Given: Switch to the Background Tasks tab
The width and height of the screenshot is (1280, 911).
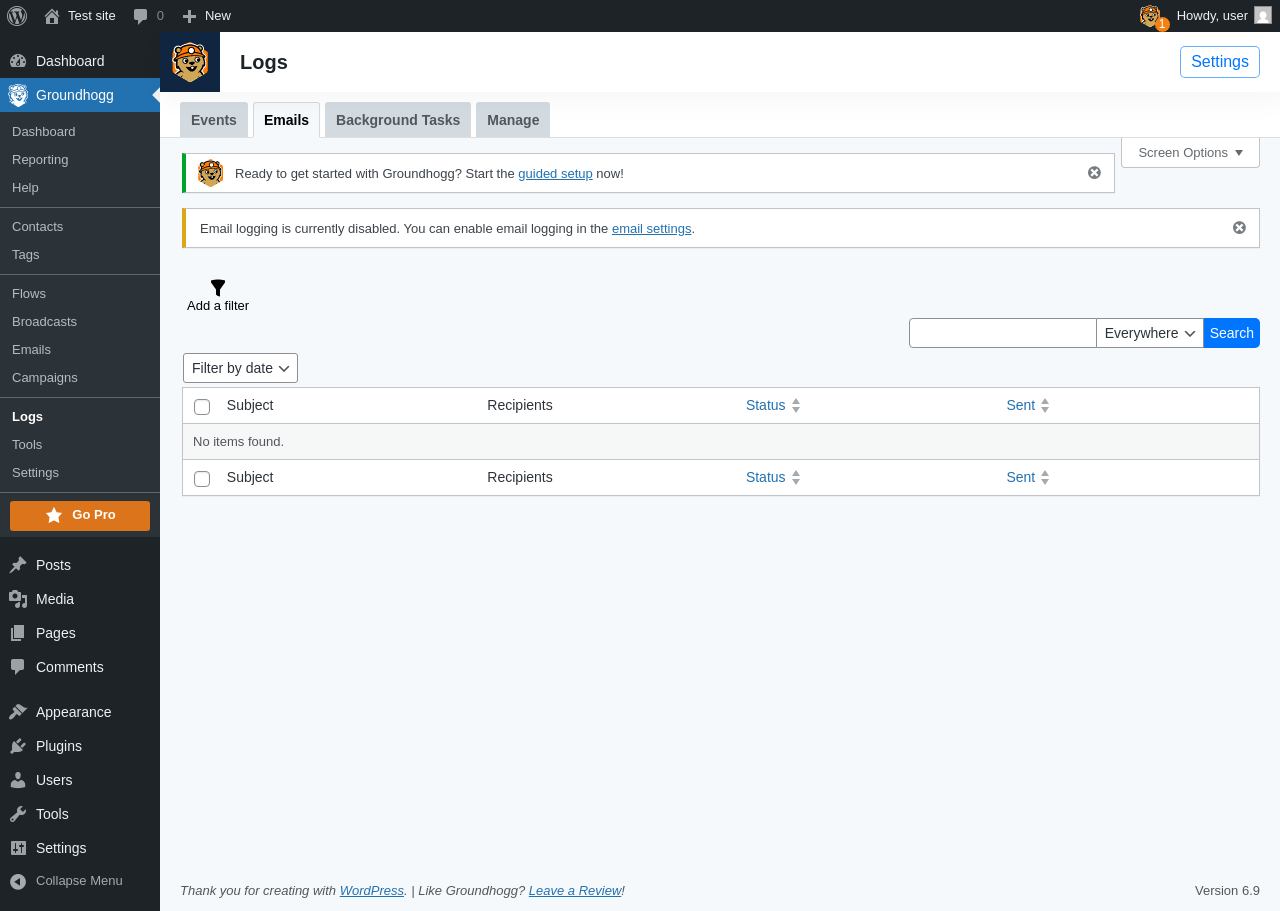Looking at the screenshot, I should click(398, 120).
